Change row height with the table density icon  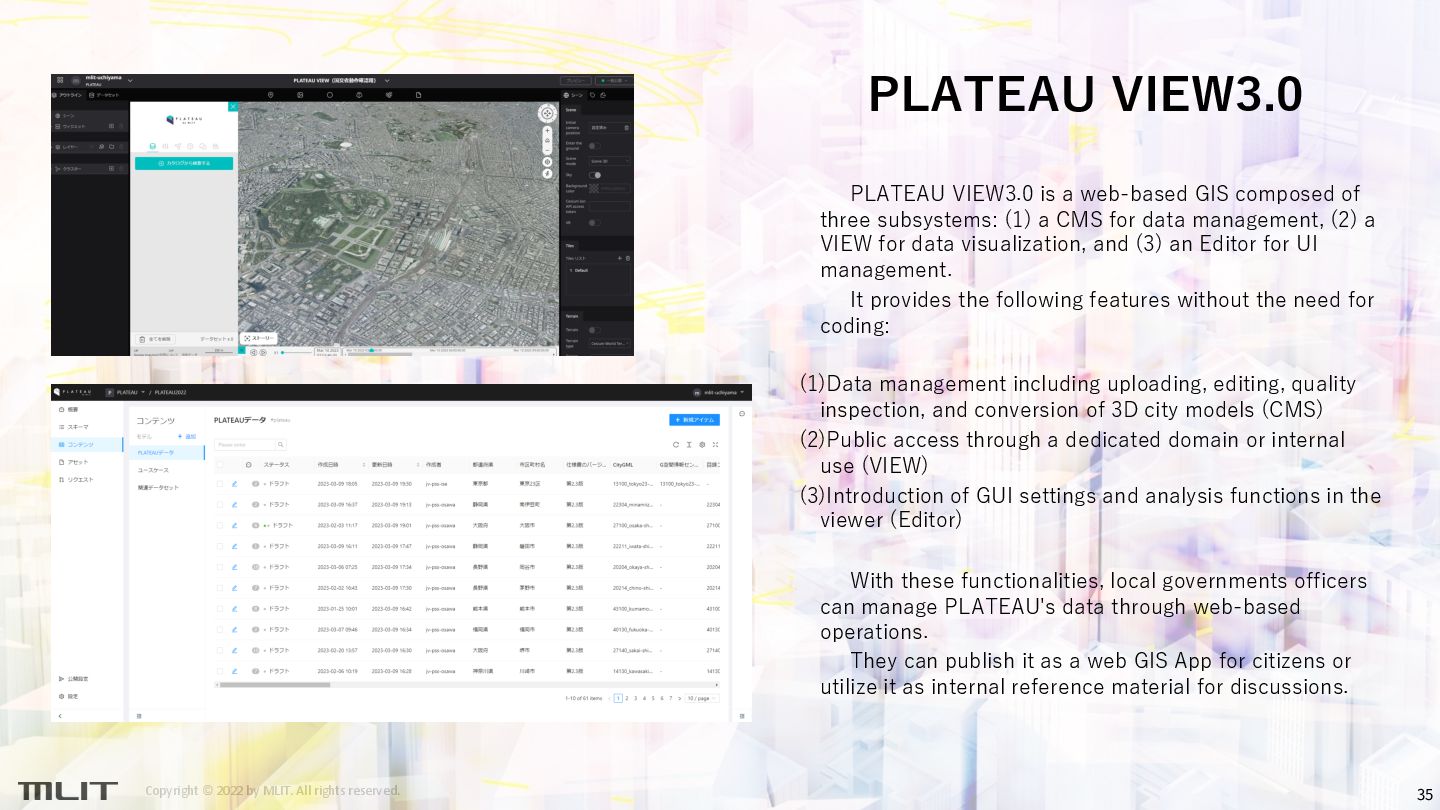click(689, 445)
